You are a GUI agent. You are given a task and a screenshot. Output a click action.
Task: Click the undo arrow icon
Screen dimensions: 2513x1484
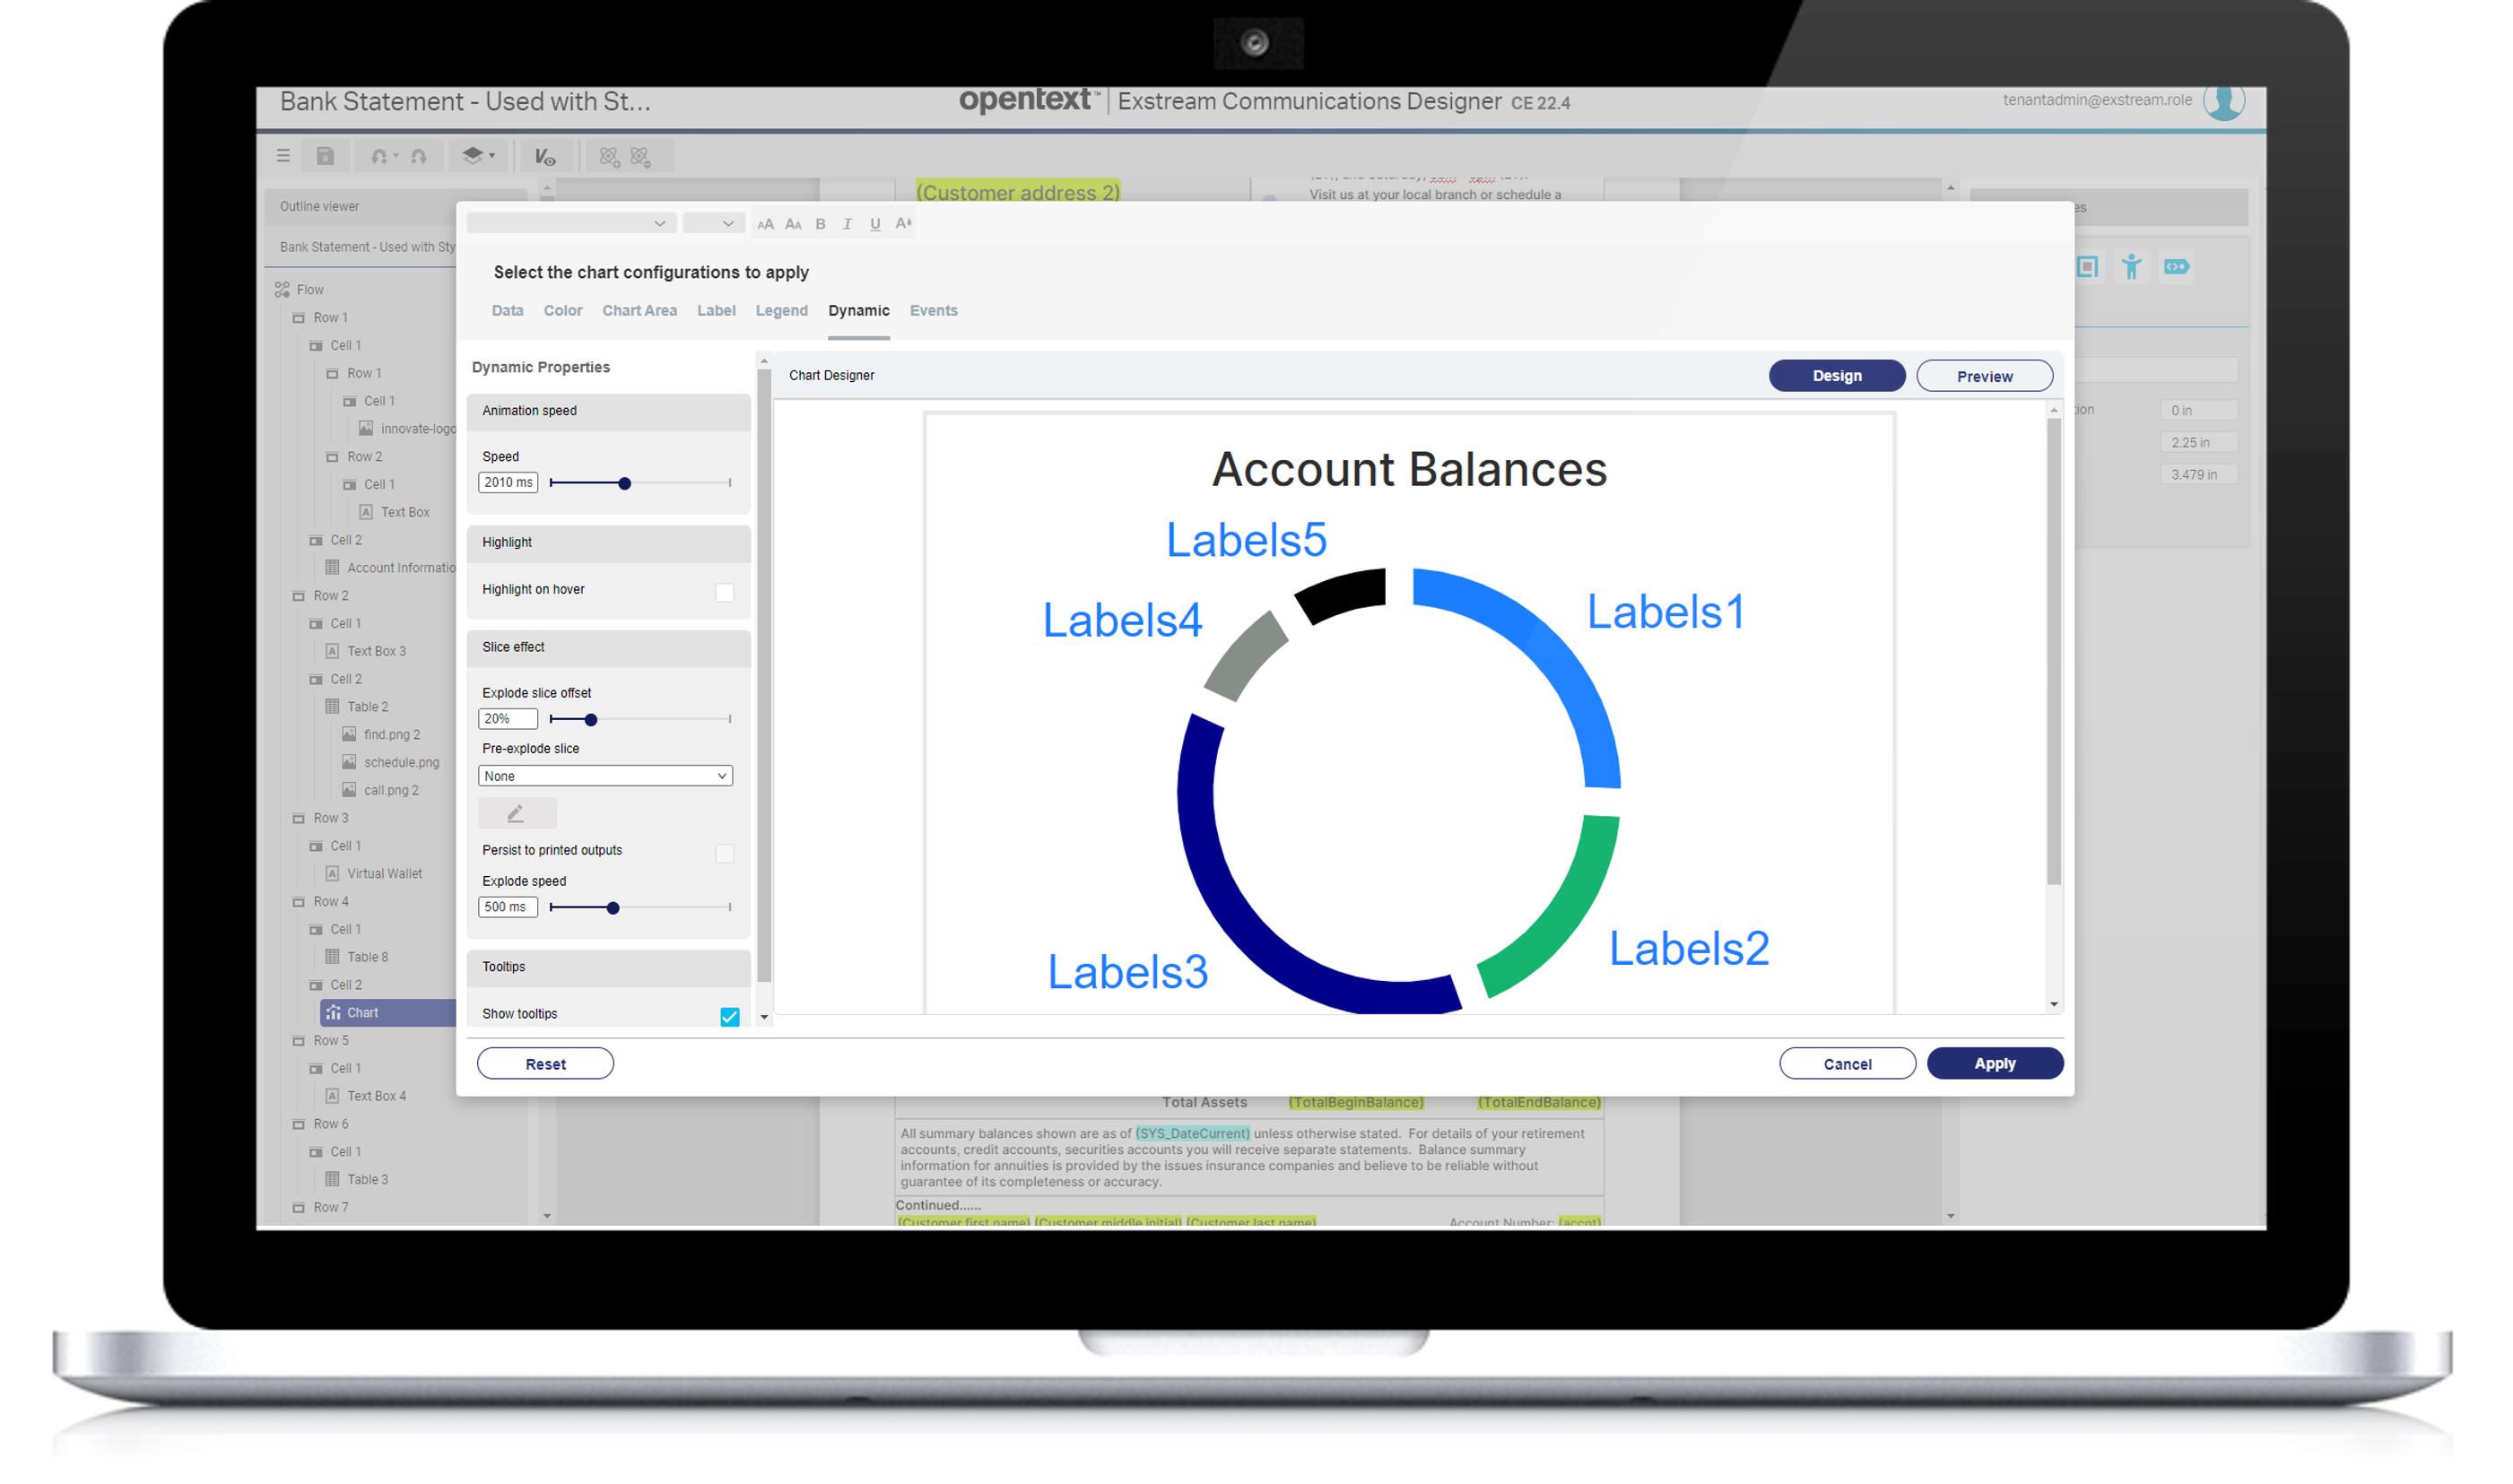click(x=380, y=156)
